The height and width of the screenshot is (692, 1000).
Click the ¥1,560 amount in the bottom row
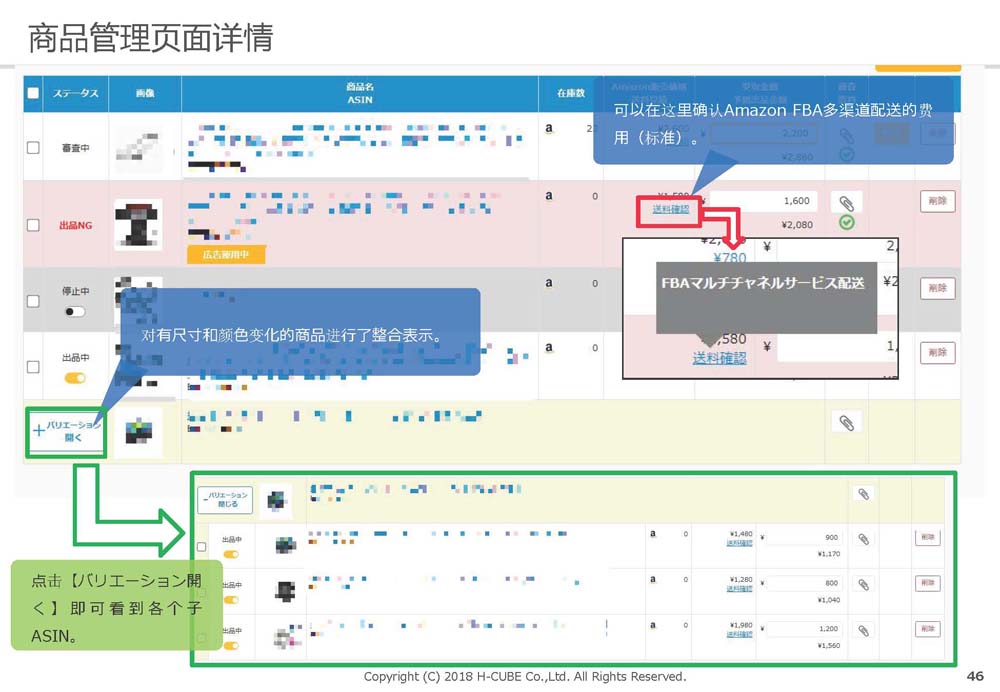828,645
